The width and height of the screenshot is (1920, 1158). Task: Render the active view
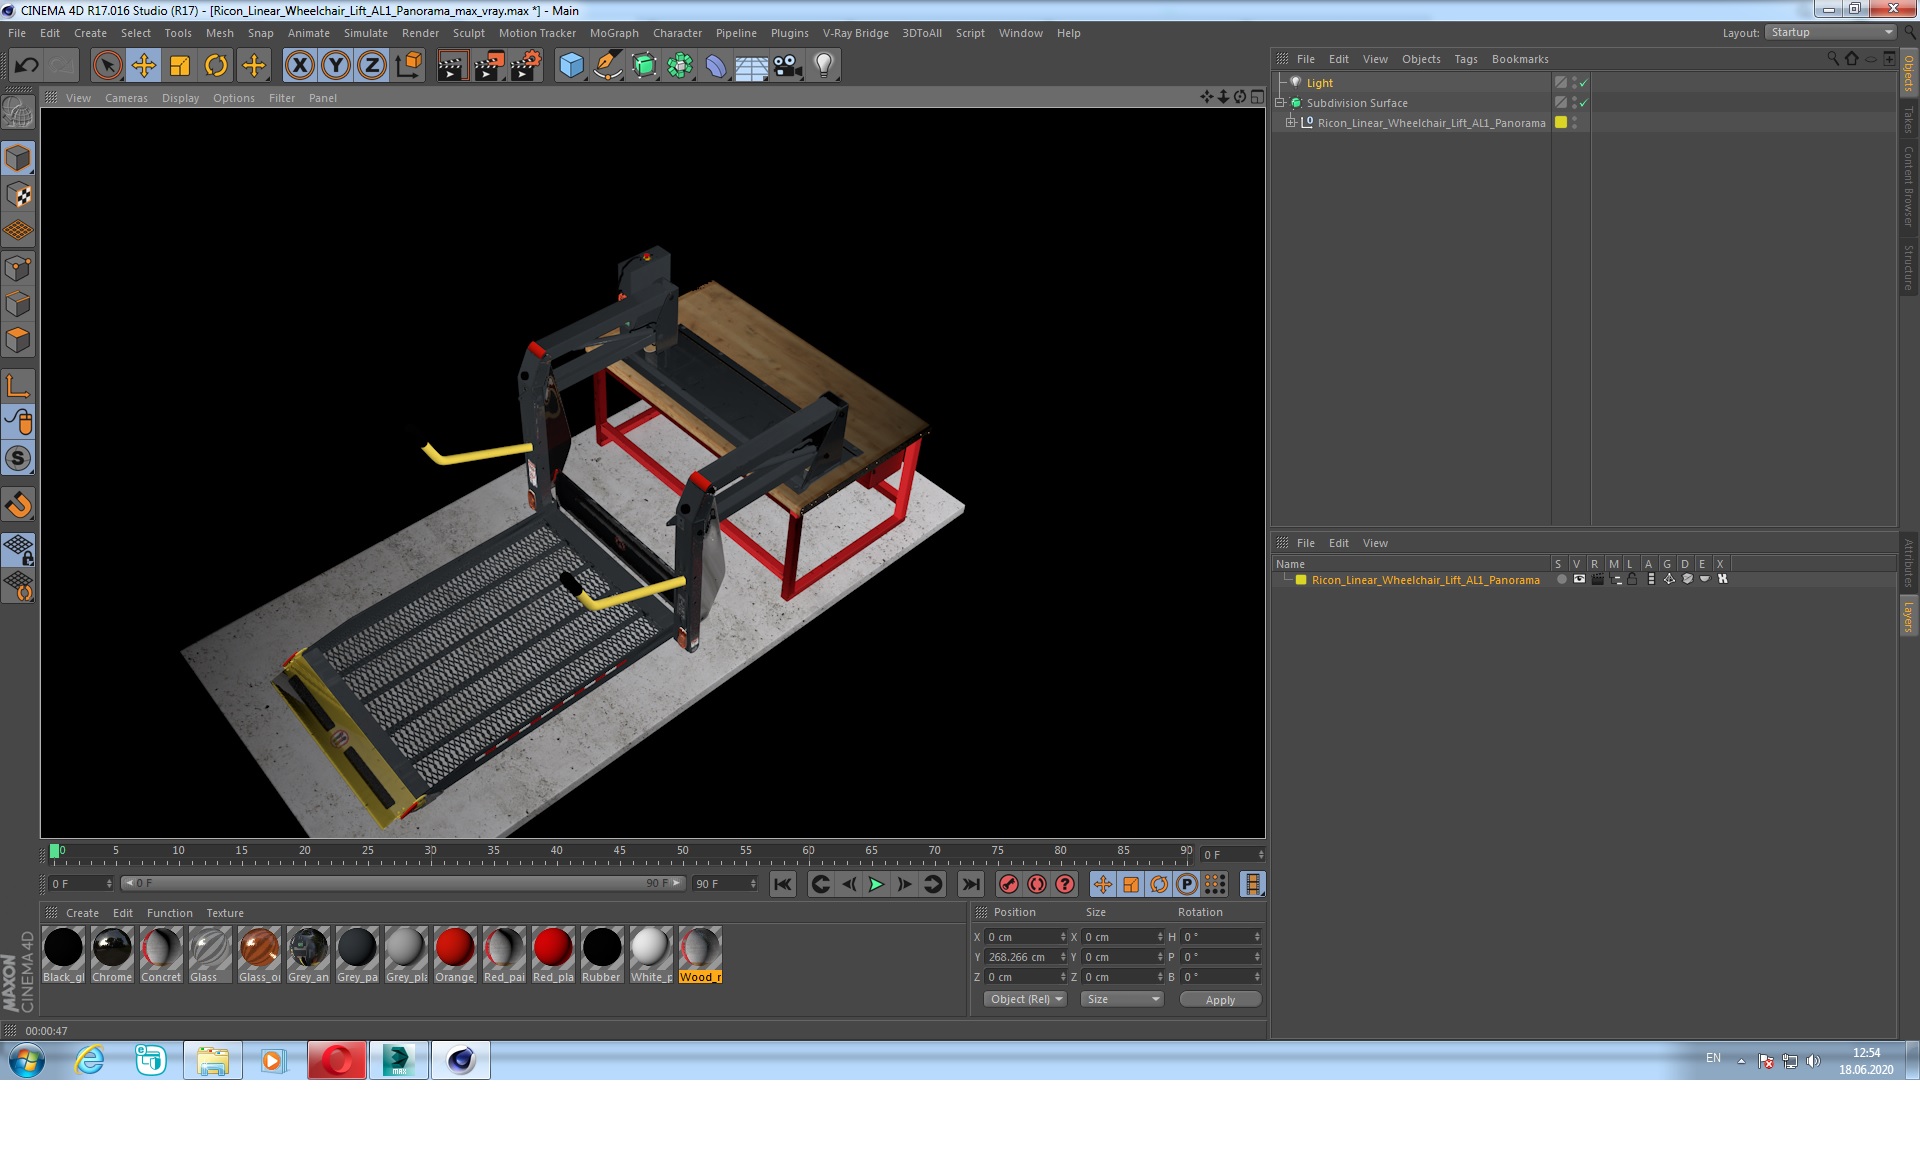tap(452, 66)
